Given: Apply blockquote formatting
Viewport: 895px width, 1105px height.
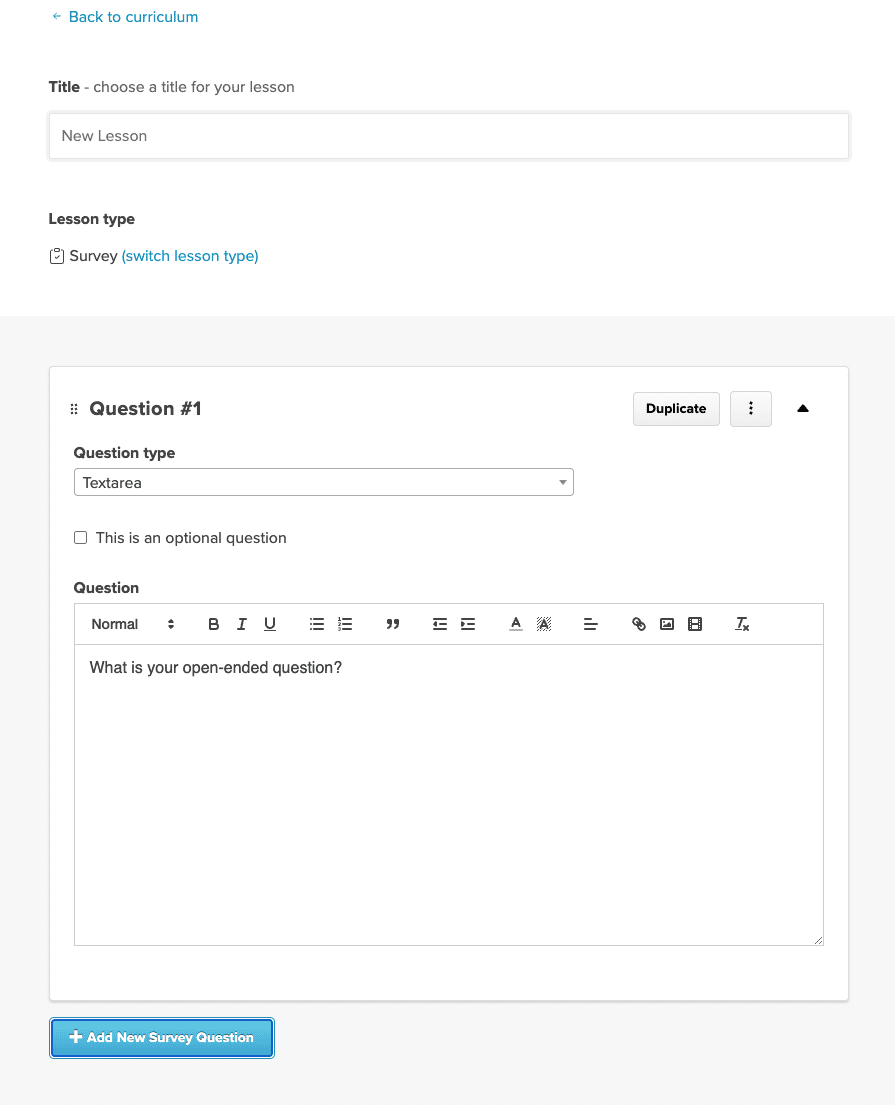Looking at the screenshot, I should [393, 624].
